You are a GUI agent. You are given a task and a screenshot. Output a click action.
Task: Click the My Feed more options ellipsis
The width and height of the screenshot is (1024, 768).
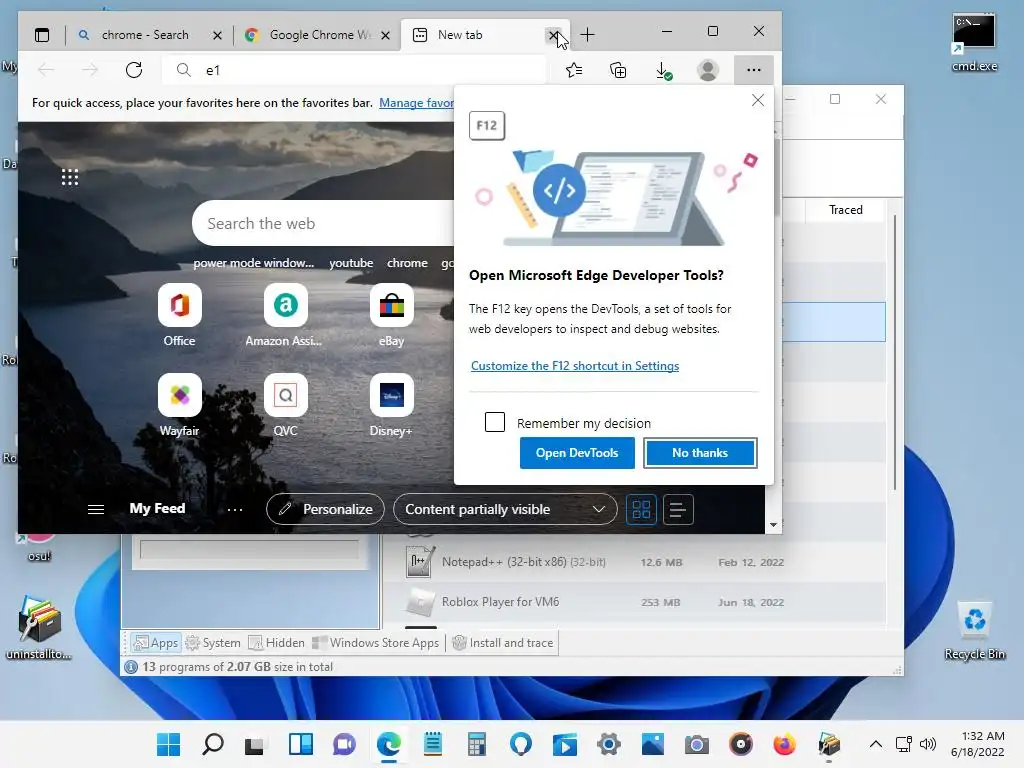click(235, 509)
